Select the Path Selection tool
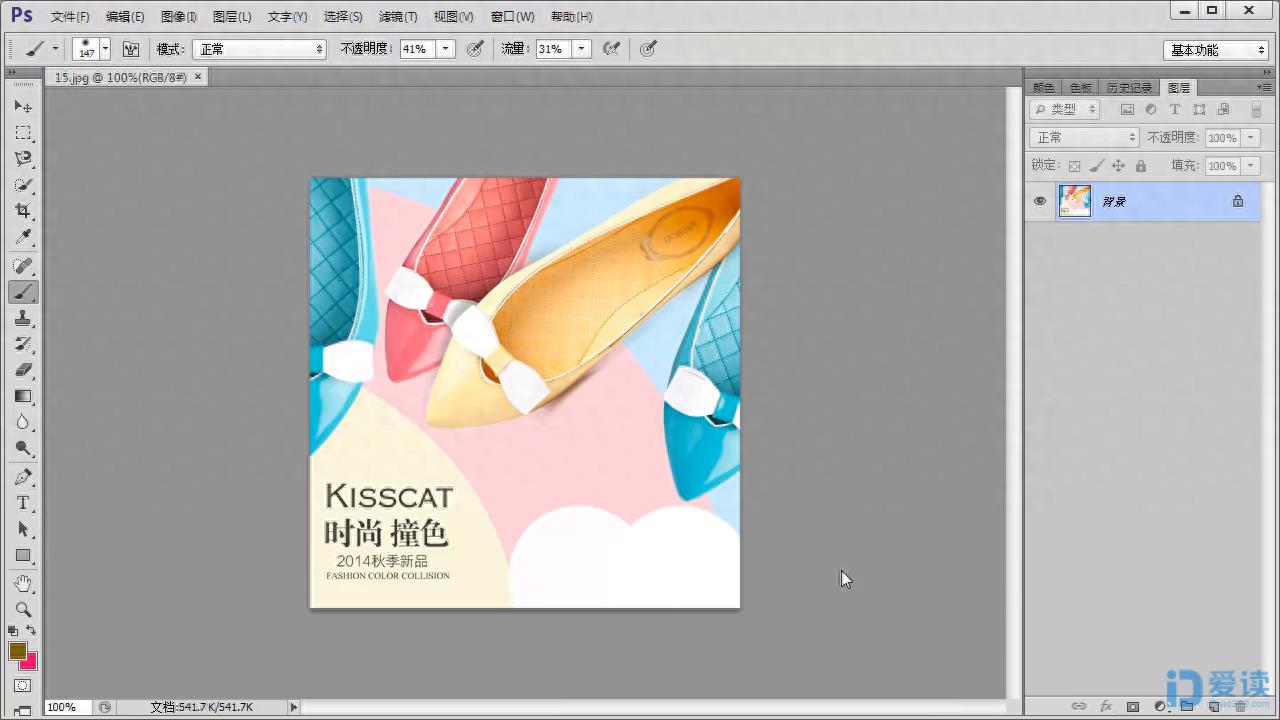The width and height of the screenshot is (1280, 720). pyautogui.click(x=23, y=529)
